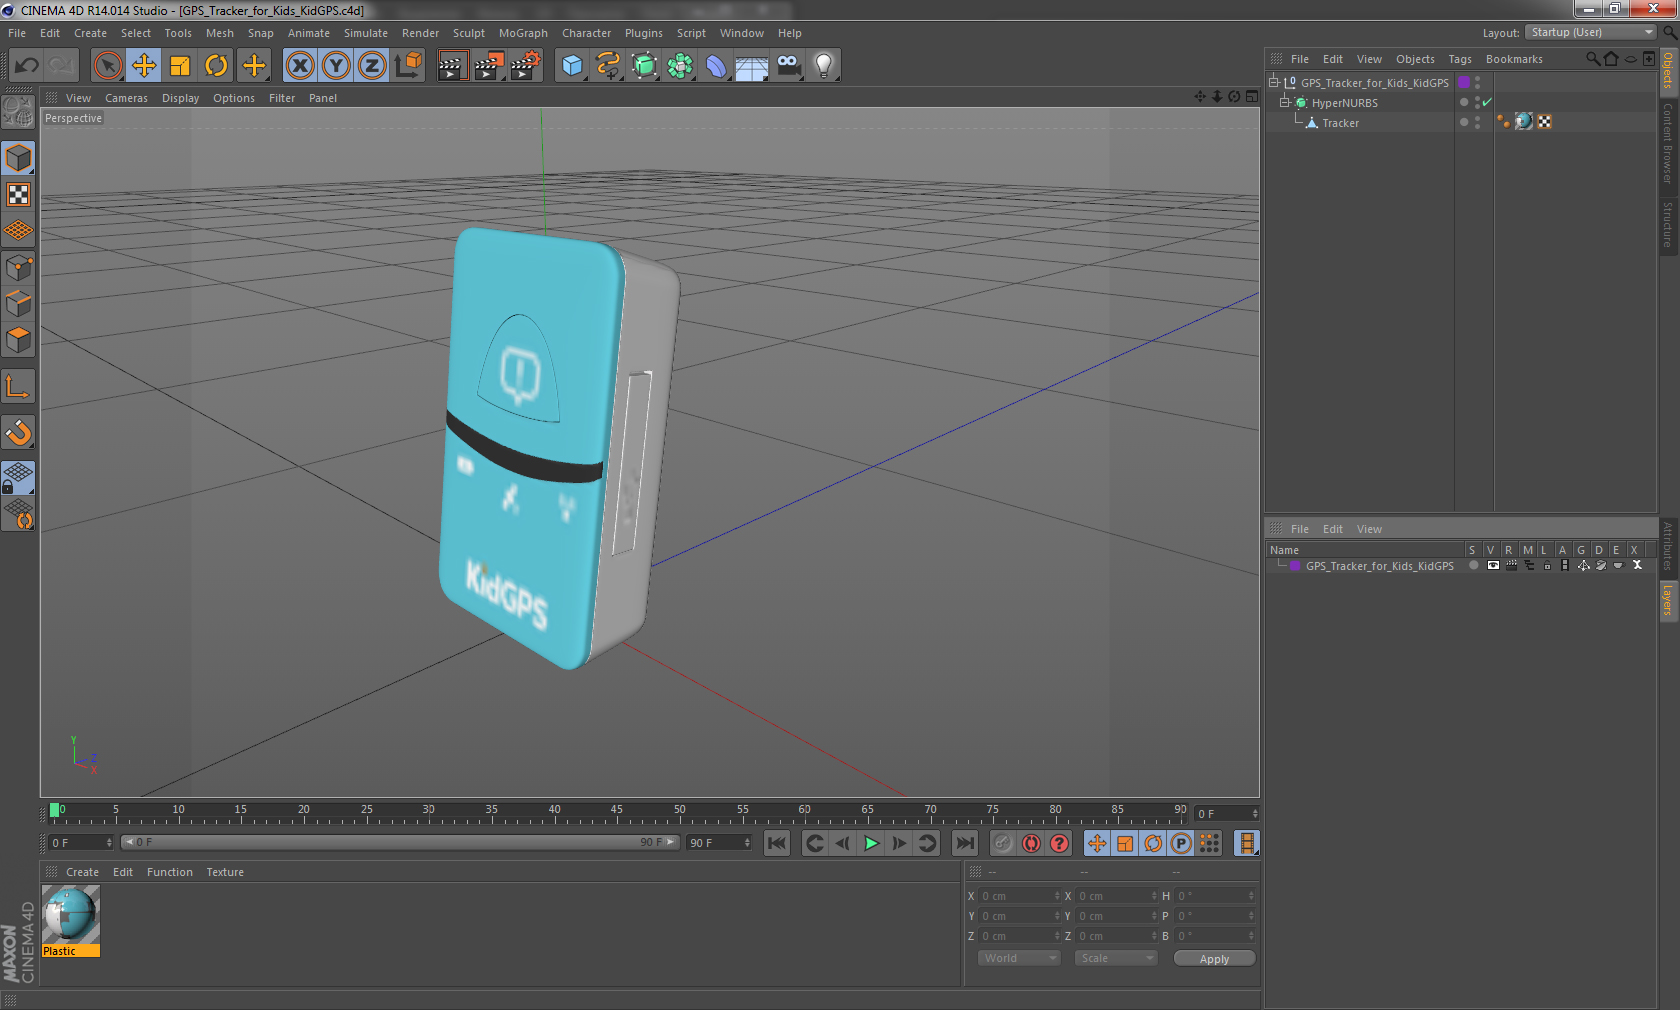Collapse the HyperNURBS tree node

tap(1285, 103)
